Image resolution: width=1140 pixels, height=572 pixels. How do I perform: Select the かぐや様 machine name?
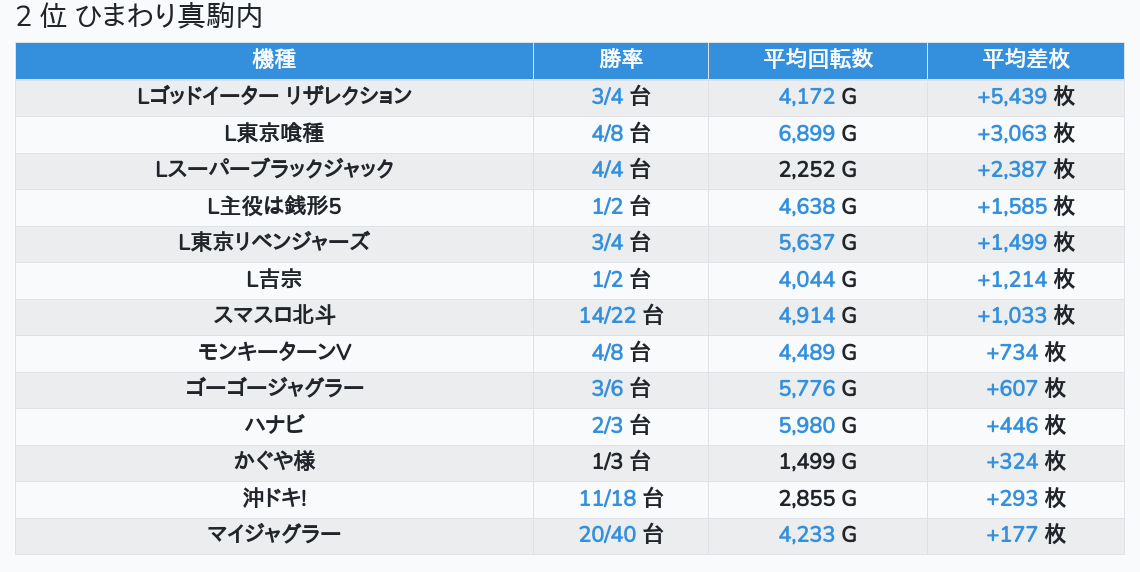pos(274,462)
